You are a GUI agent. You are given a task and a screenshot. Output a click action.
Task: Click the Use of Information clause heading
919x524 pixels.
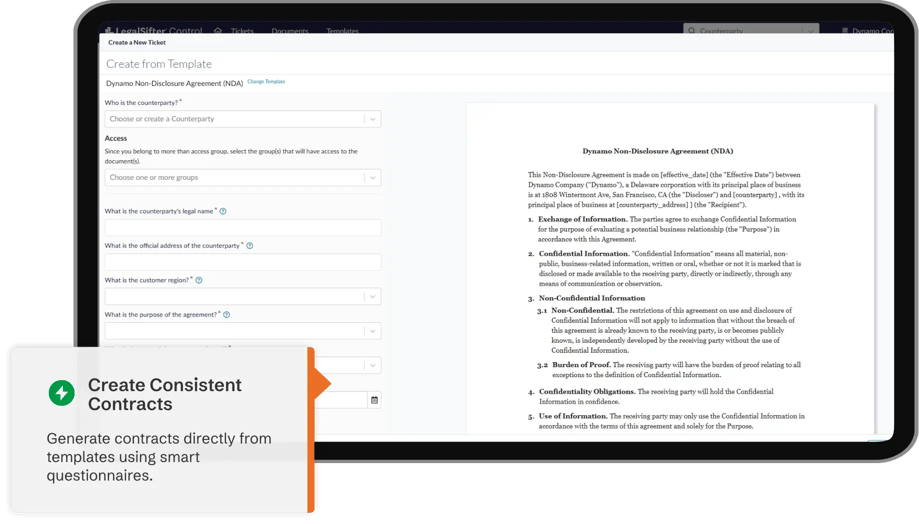[x=573, y=416]
